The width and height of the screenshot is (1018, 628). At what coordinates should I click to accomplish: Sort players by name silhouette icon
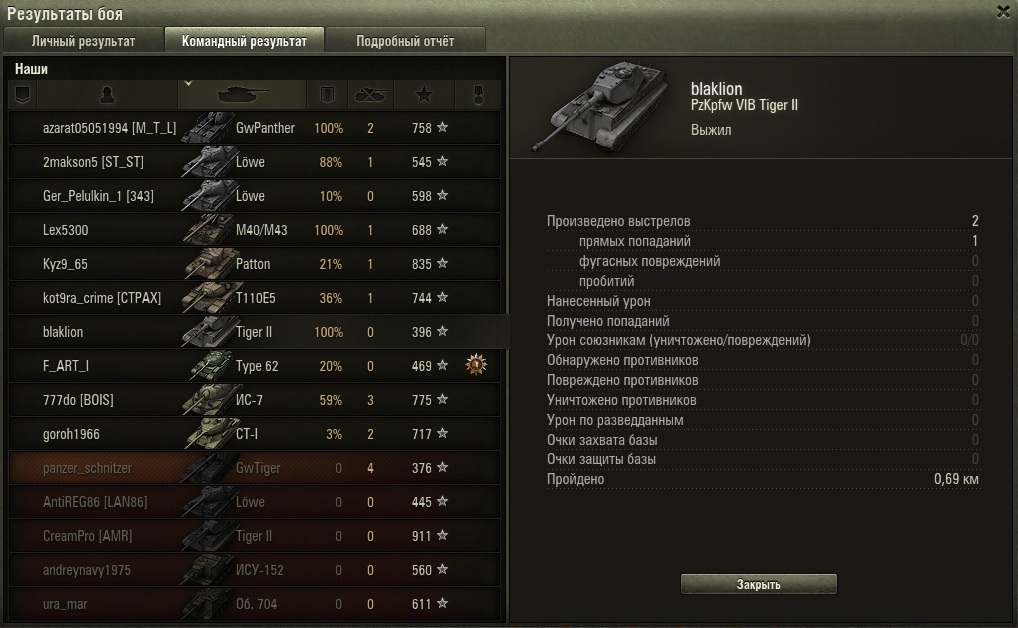pos(108,95)
